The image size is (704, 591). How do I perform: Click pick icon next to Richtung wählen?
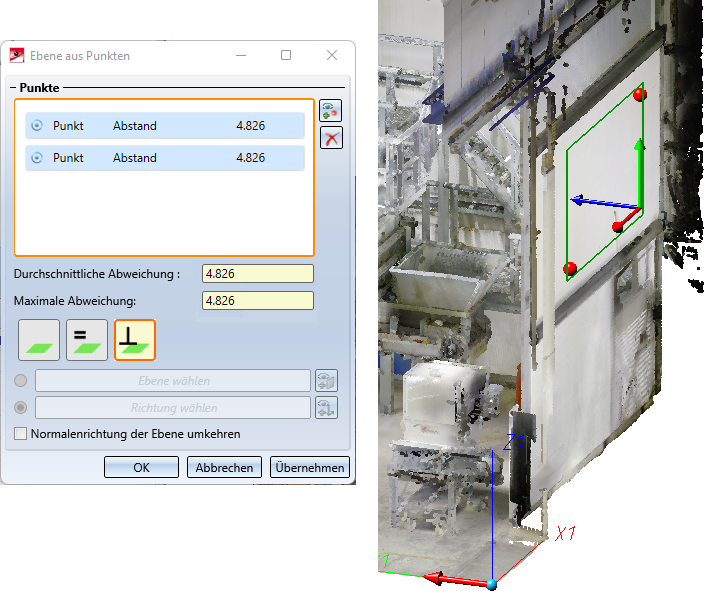tap(327, 408)
